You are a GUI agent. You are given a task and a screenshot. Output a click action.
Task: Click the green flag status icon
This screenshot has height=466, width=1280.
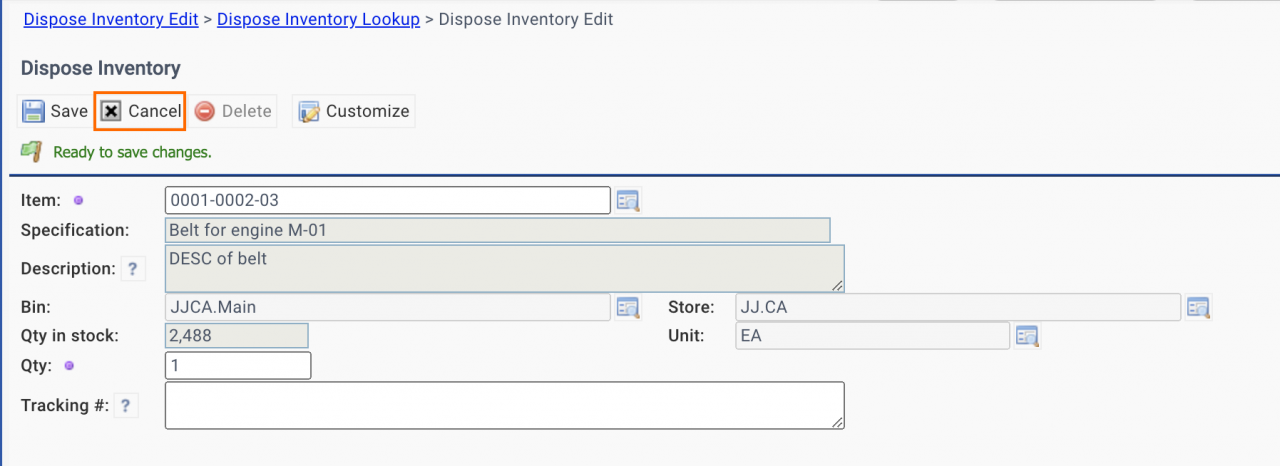[32, 152]
